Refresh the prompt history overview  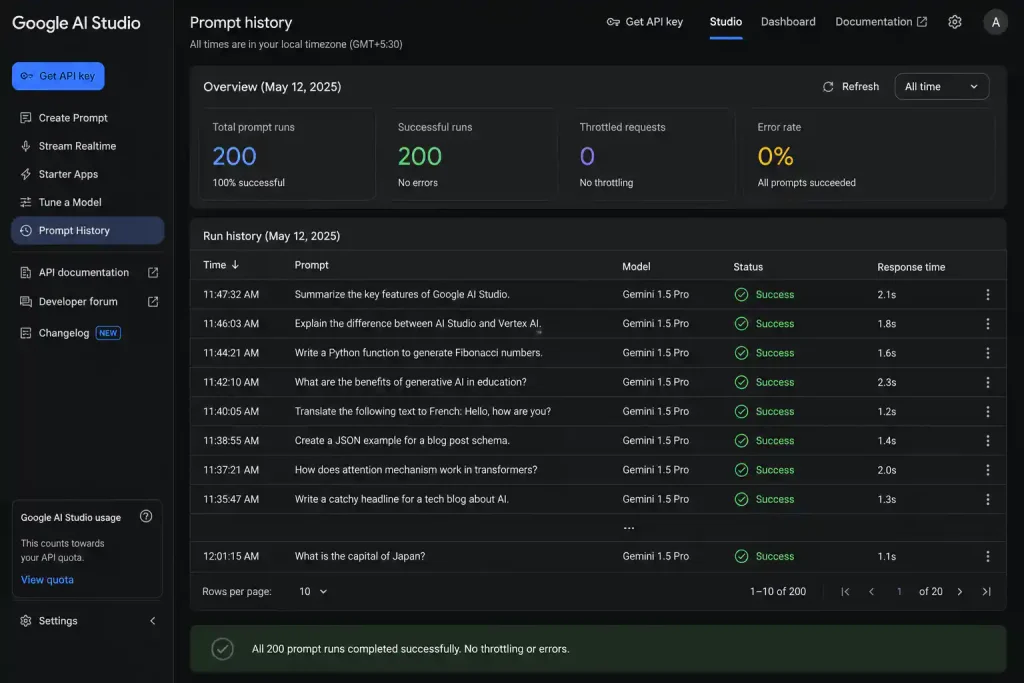coord(850,87)
